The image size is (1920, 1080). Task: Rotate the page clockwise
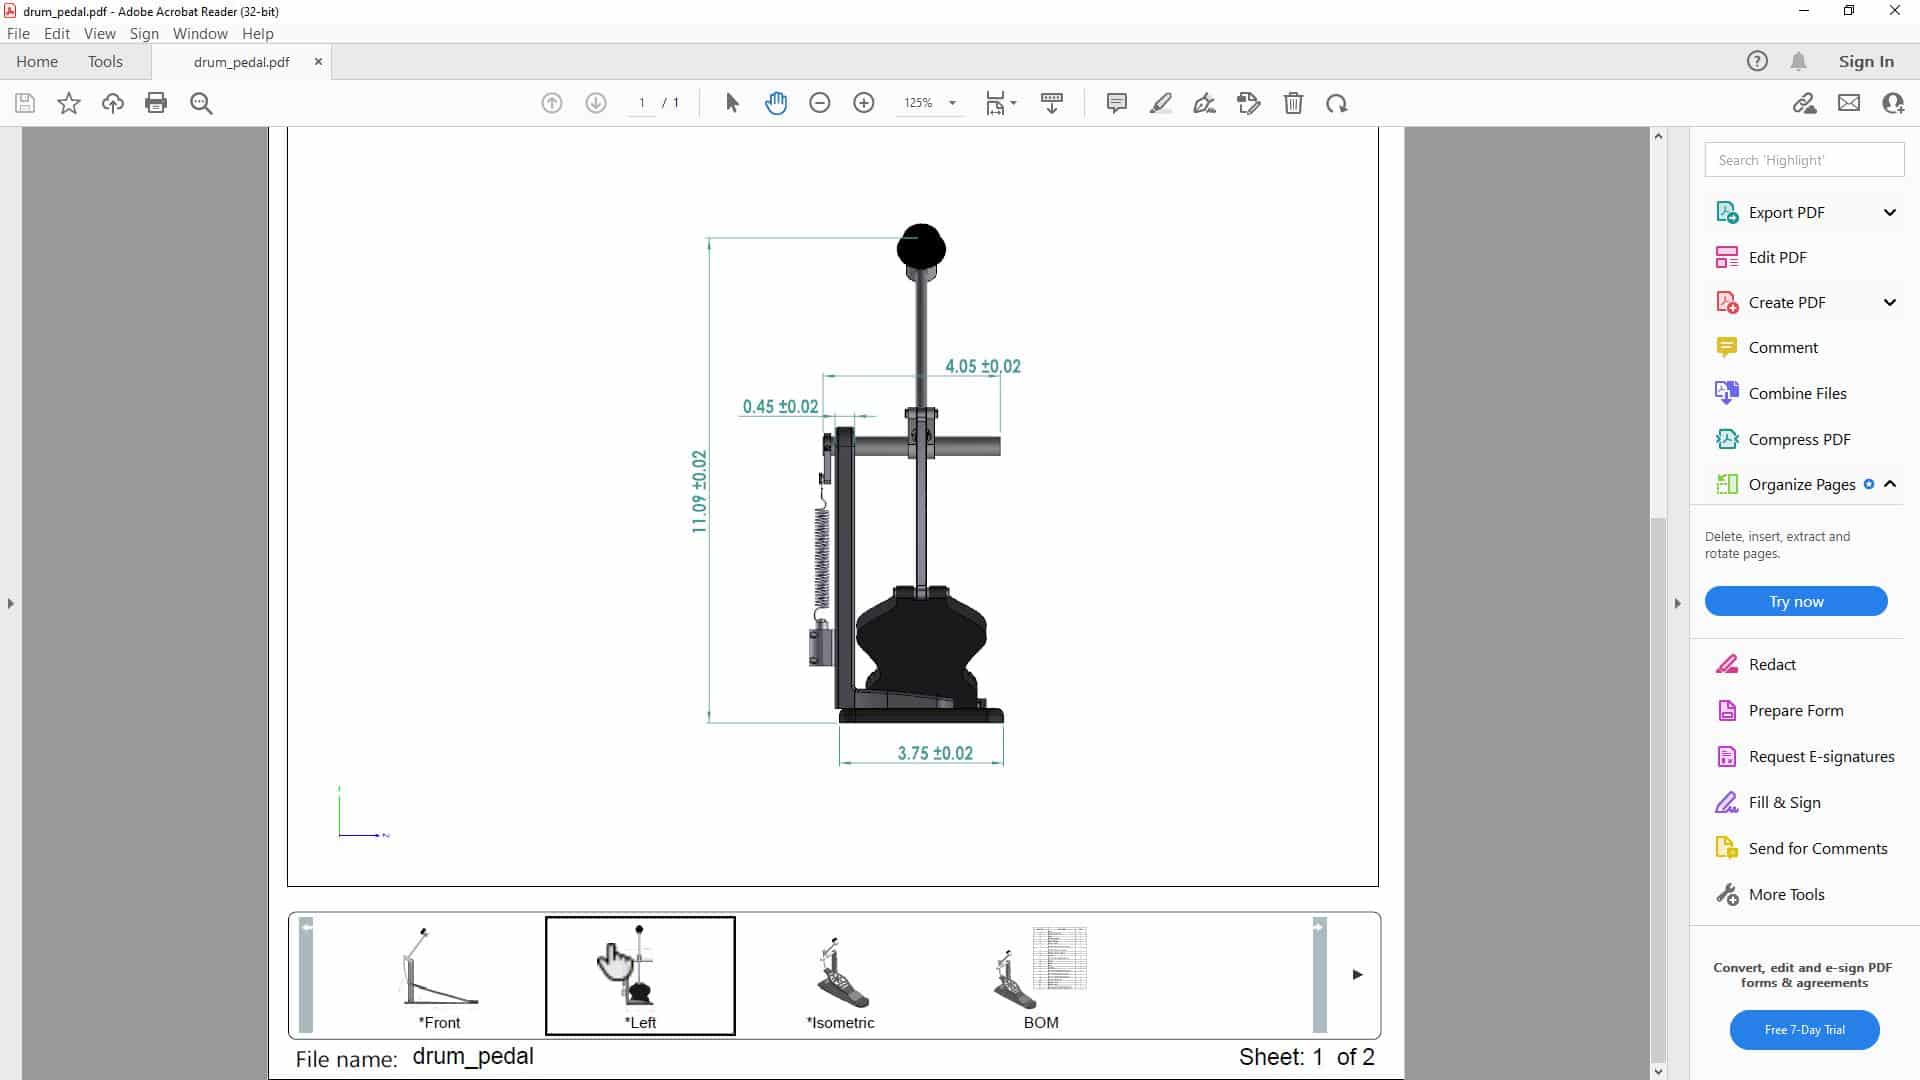(1338, 103)
